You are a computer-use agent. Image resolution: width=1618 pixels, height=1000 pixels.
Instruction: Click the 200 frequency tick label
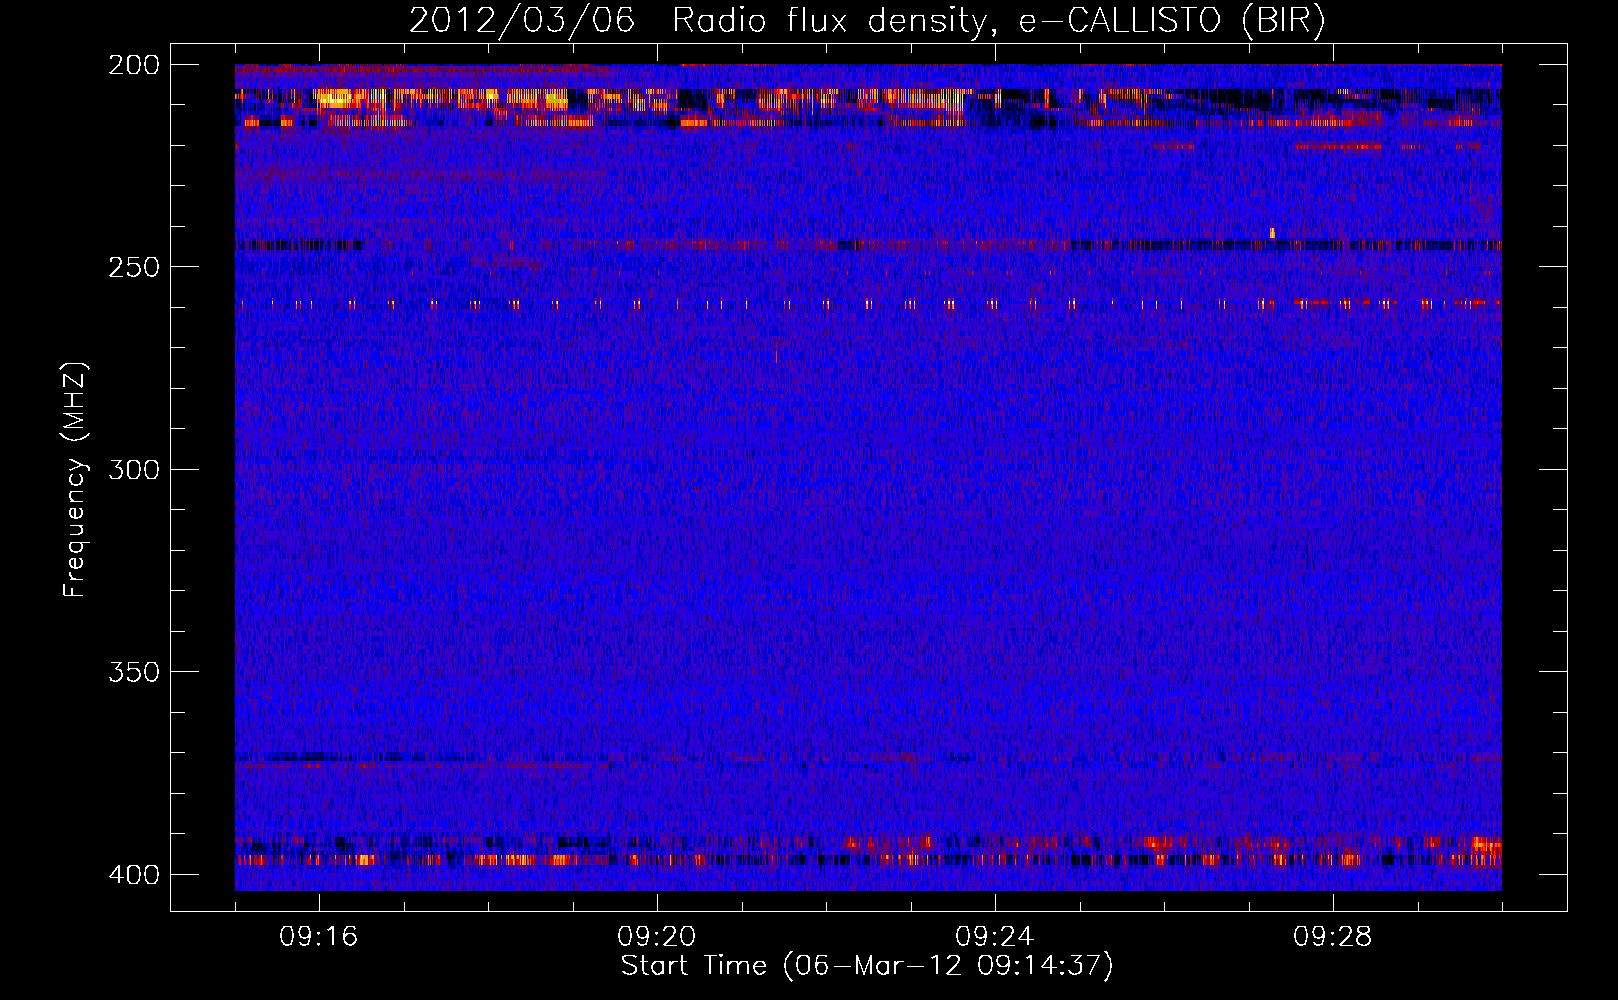(134, 65)
